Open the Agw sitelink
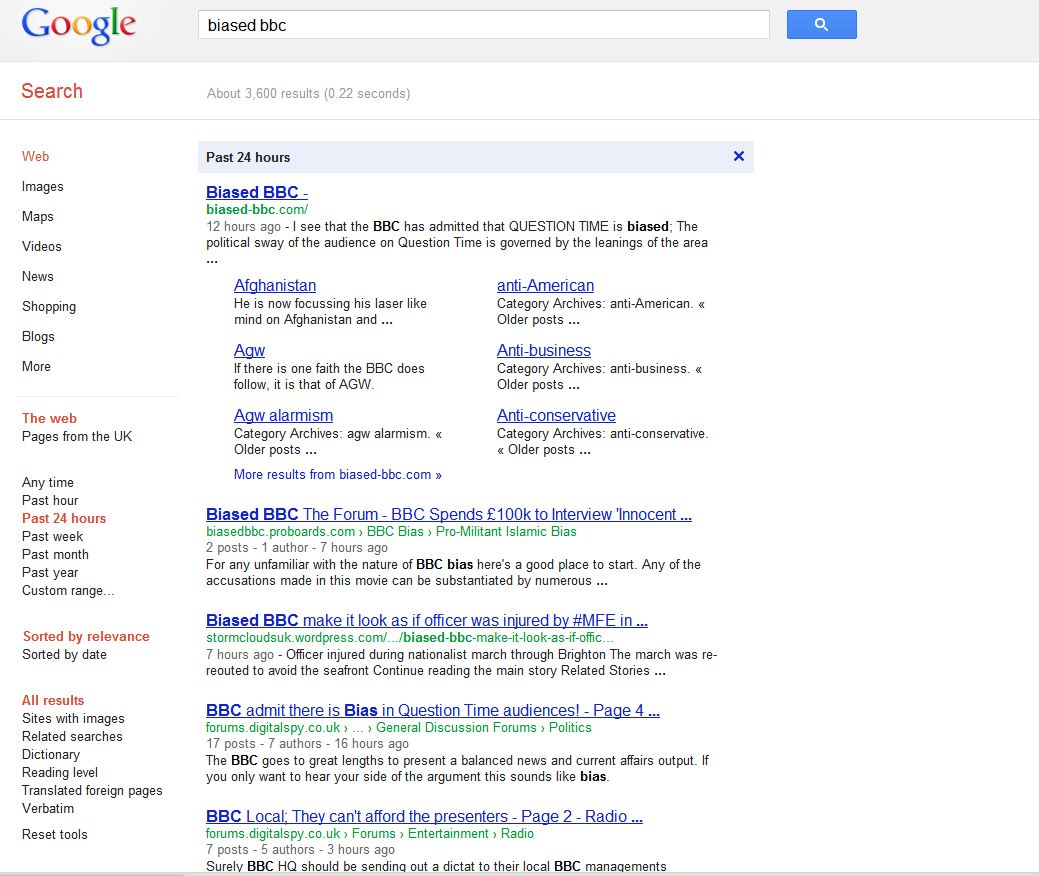This screenshot has height=876, width=1039. pyautogui.click(x=249, y=351)
